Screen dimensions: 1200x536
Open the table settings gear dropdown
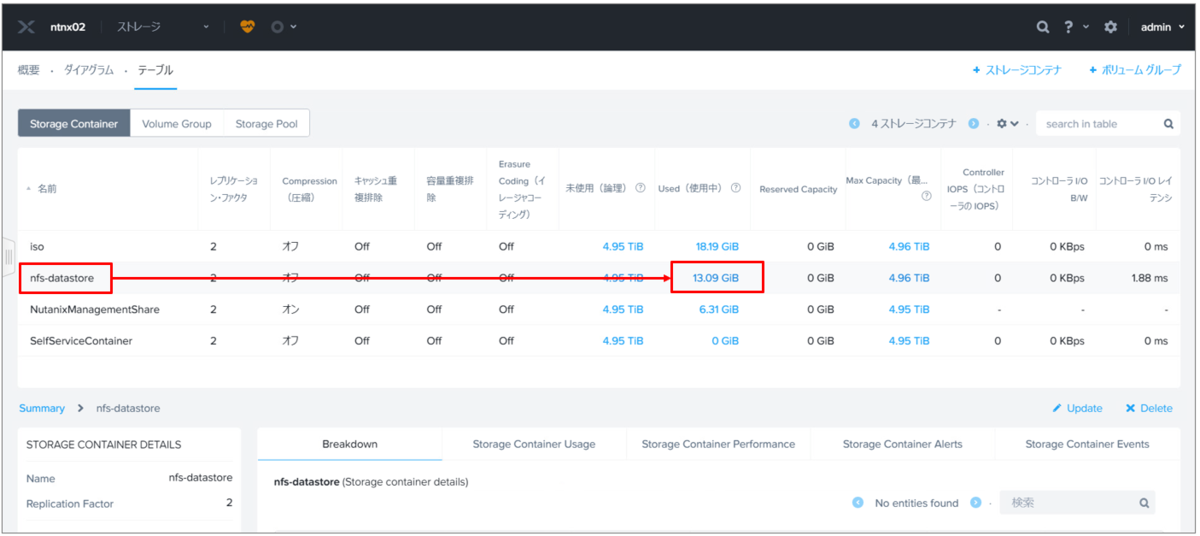[x=1007, y=124]
